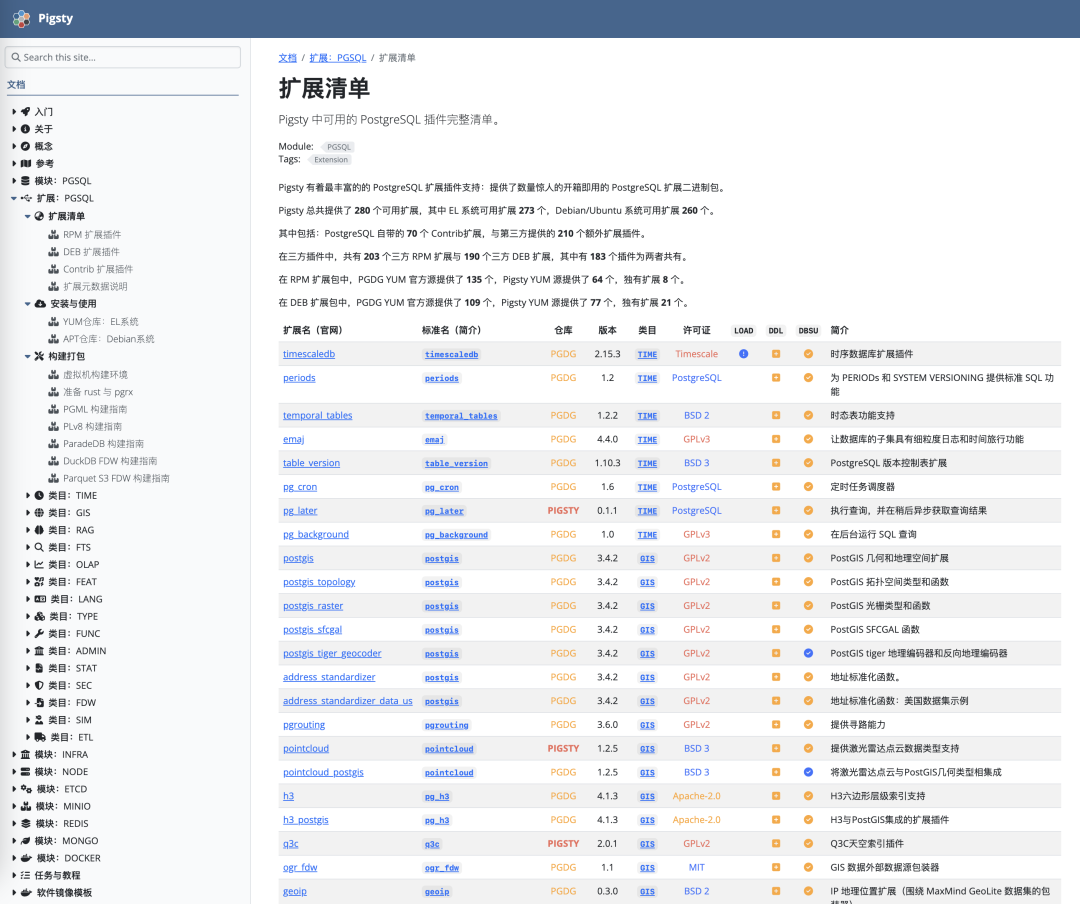Click the Pigsty title in header
Viewport: 1080px width, 904px height.
tap(55, 19)
